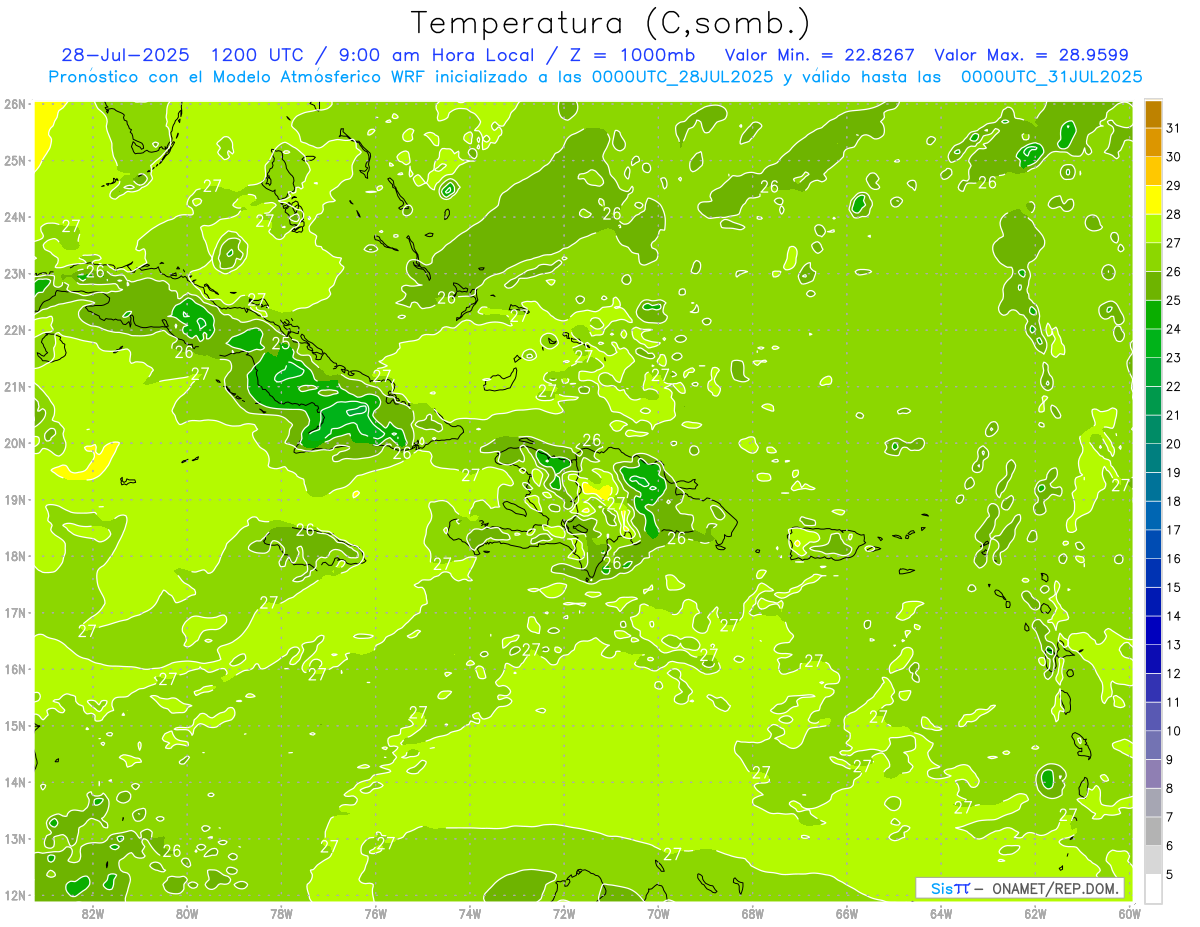Click the '78W' longitude axis label
Screen dimensions: 1200x927
coord(281,913)
